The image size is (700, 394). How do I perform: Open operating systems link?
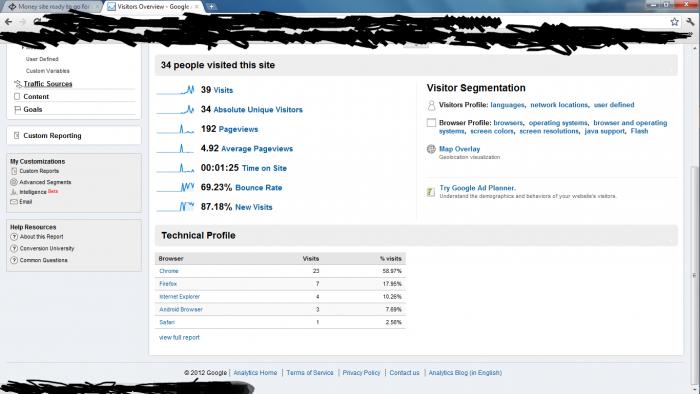(x=558, y=123)
